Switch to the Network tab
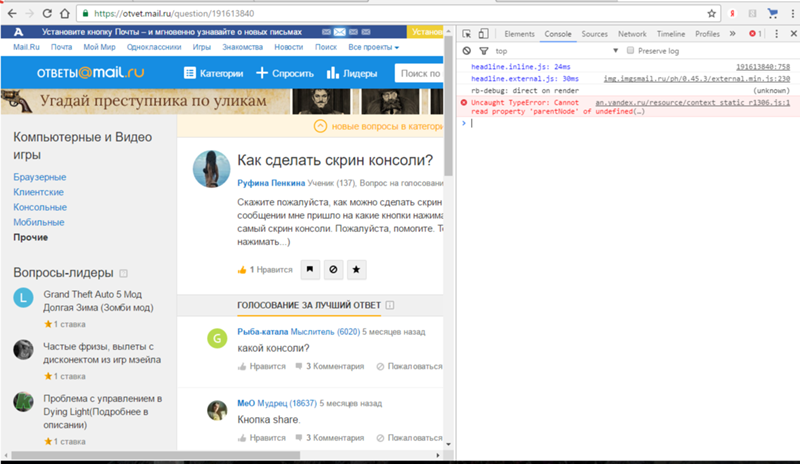This screenshot has width=800, height=464. 632,34
